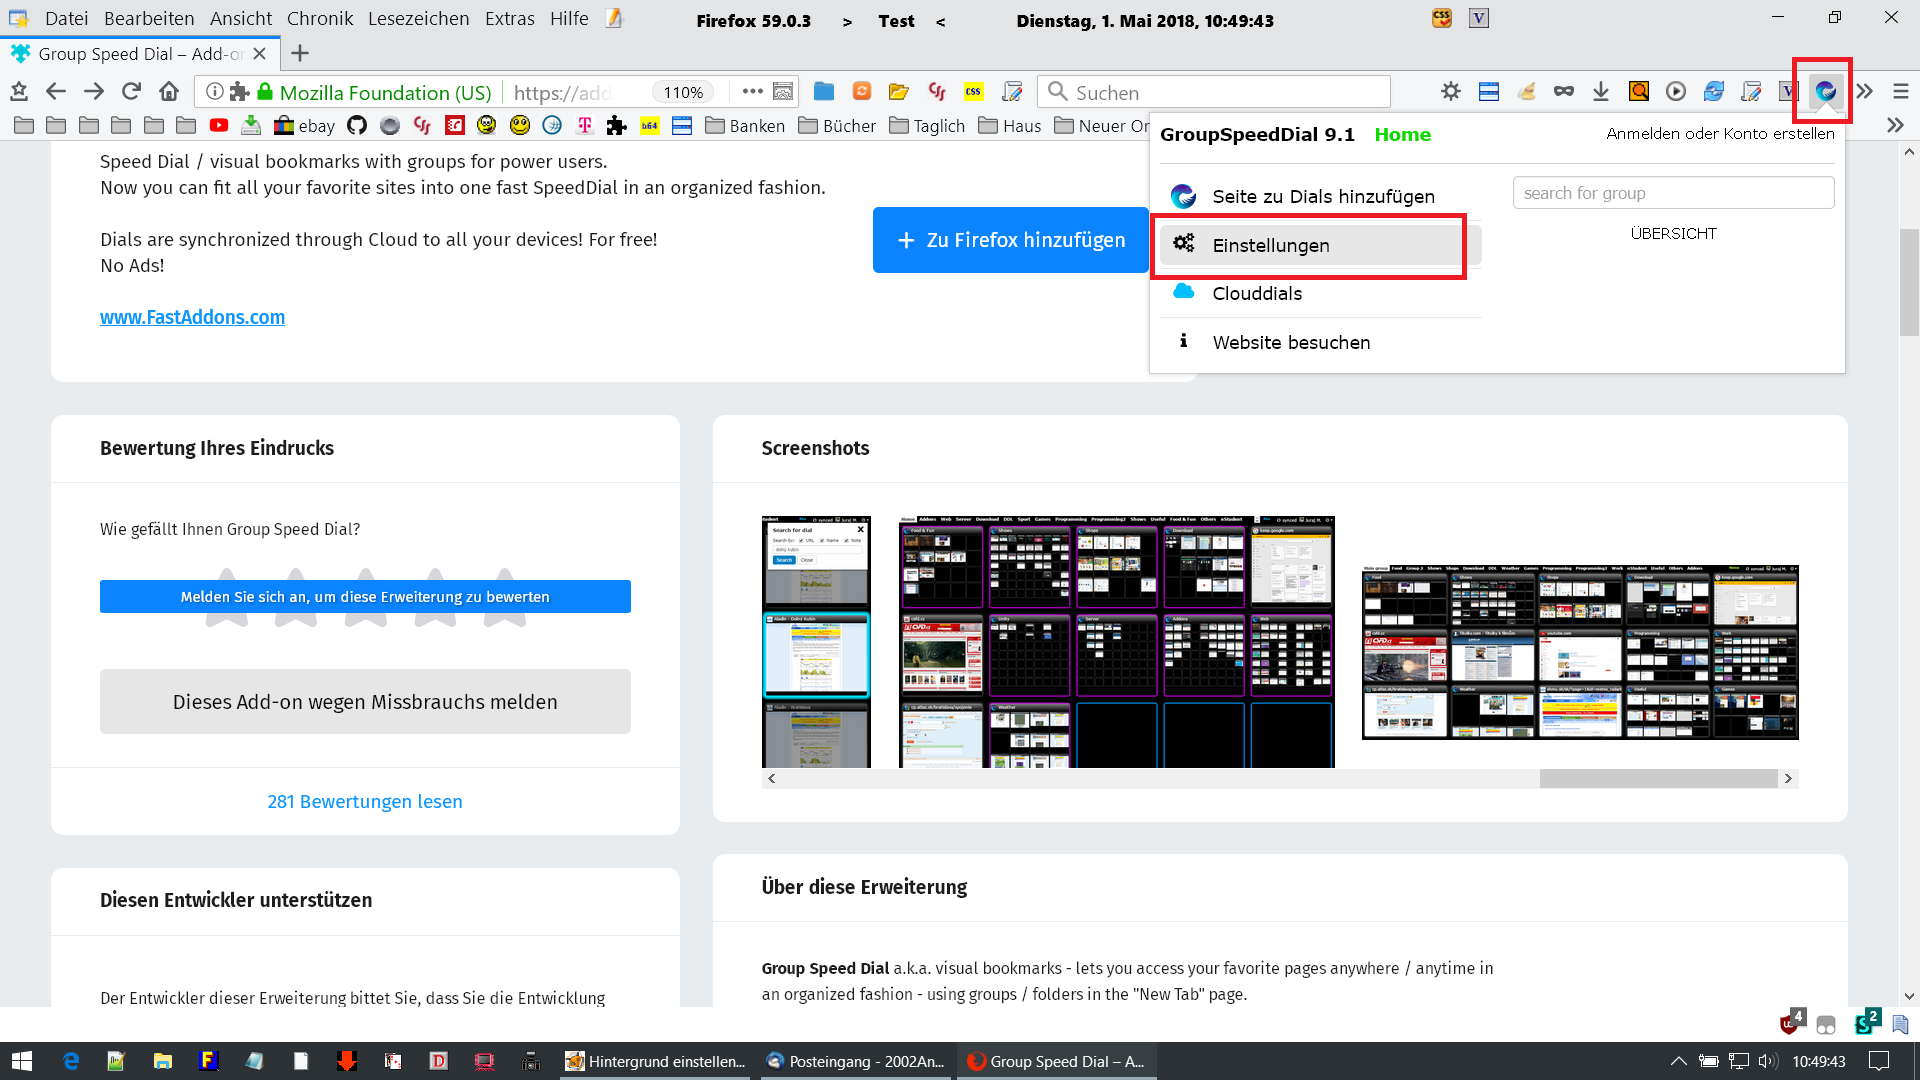Viewport: 1920px width, 1080px height.
Task: Open the GitHub bookmark icon
Action: [357, 126]
